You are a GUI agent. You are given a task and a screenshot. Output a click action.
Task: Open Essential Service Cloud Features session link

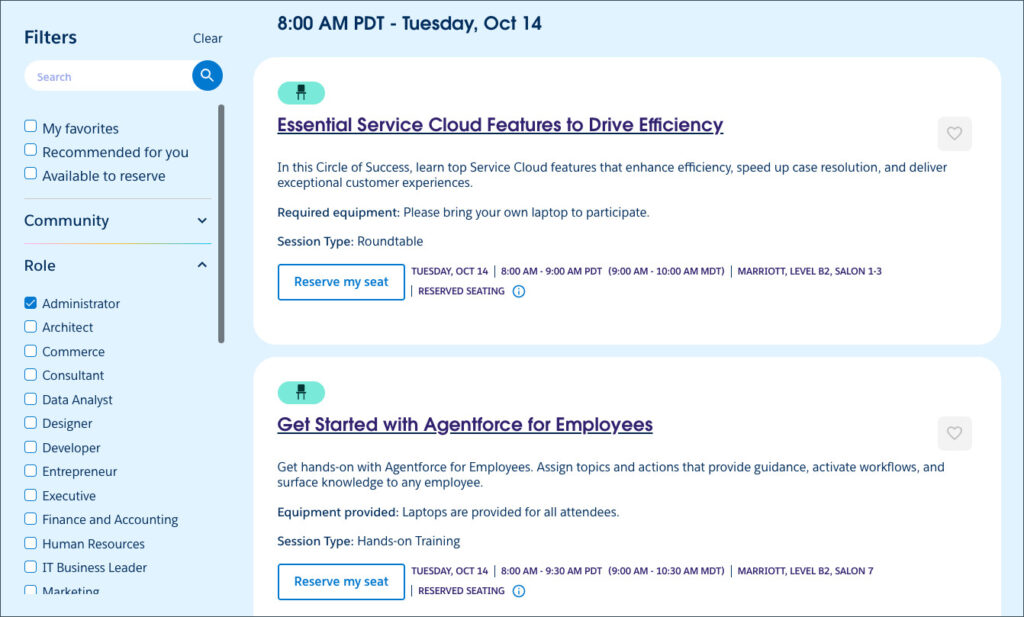499,125
